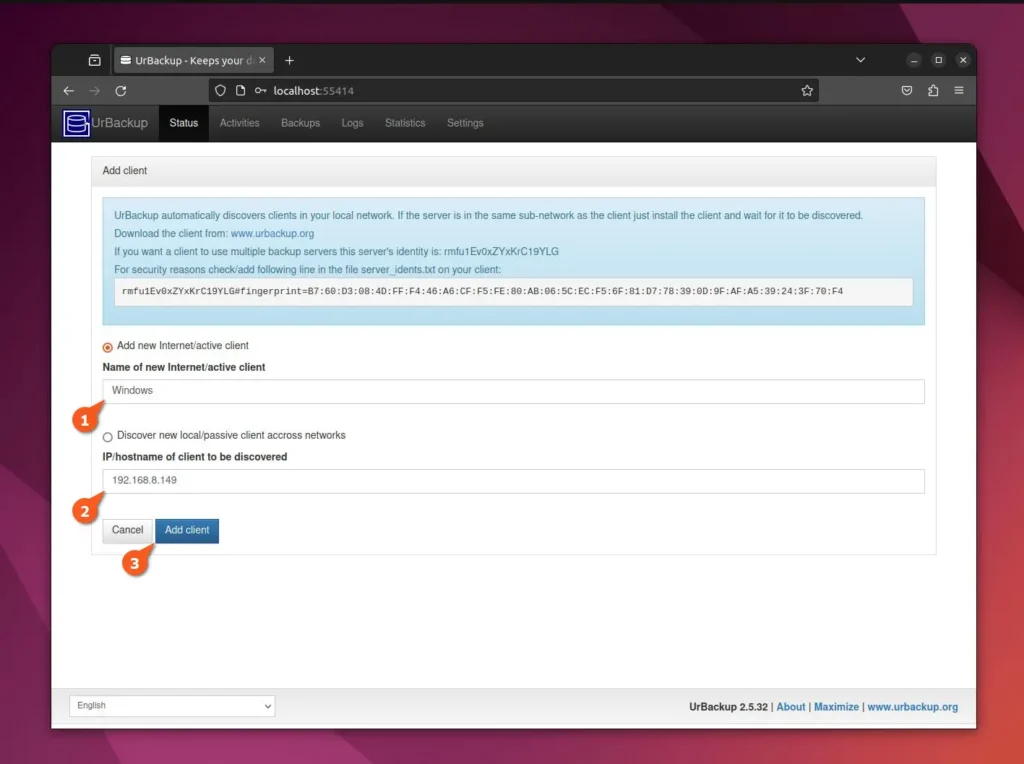1024x764 pixels.
Task: Click the About link in footer
Action: pos(791,707)
